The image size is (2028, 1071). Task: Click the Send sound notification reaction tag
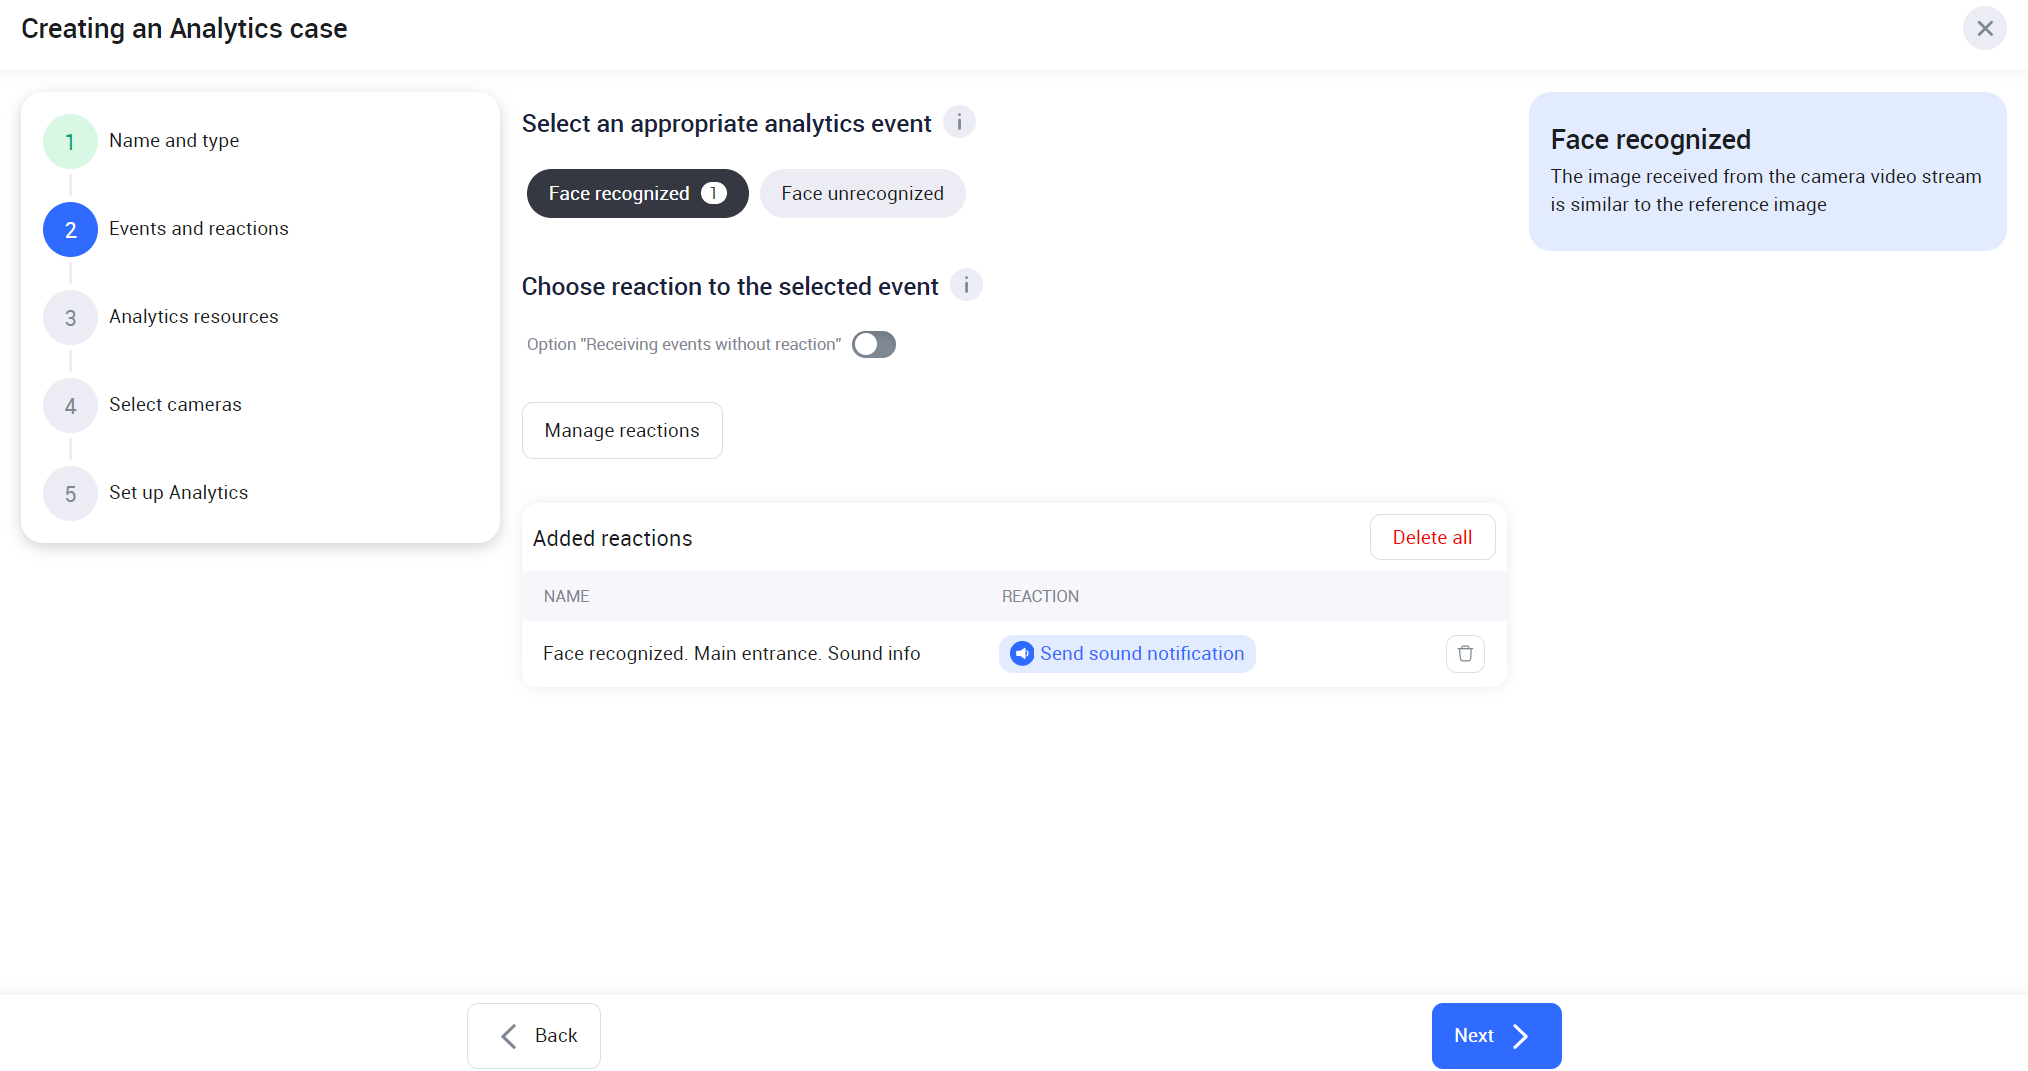pyautogui.click(x=1141, y=654)
